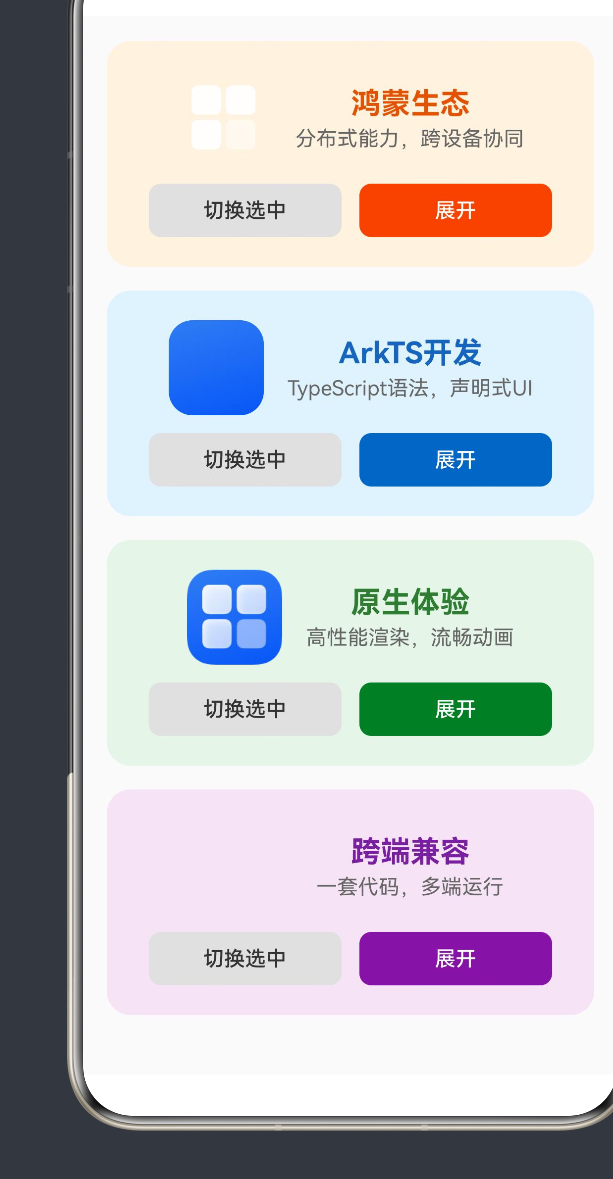
Task: Select the 原生体验 title text
Action: 410,602
